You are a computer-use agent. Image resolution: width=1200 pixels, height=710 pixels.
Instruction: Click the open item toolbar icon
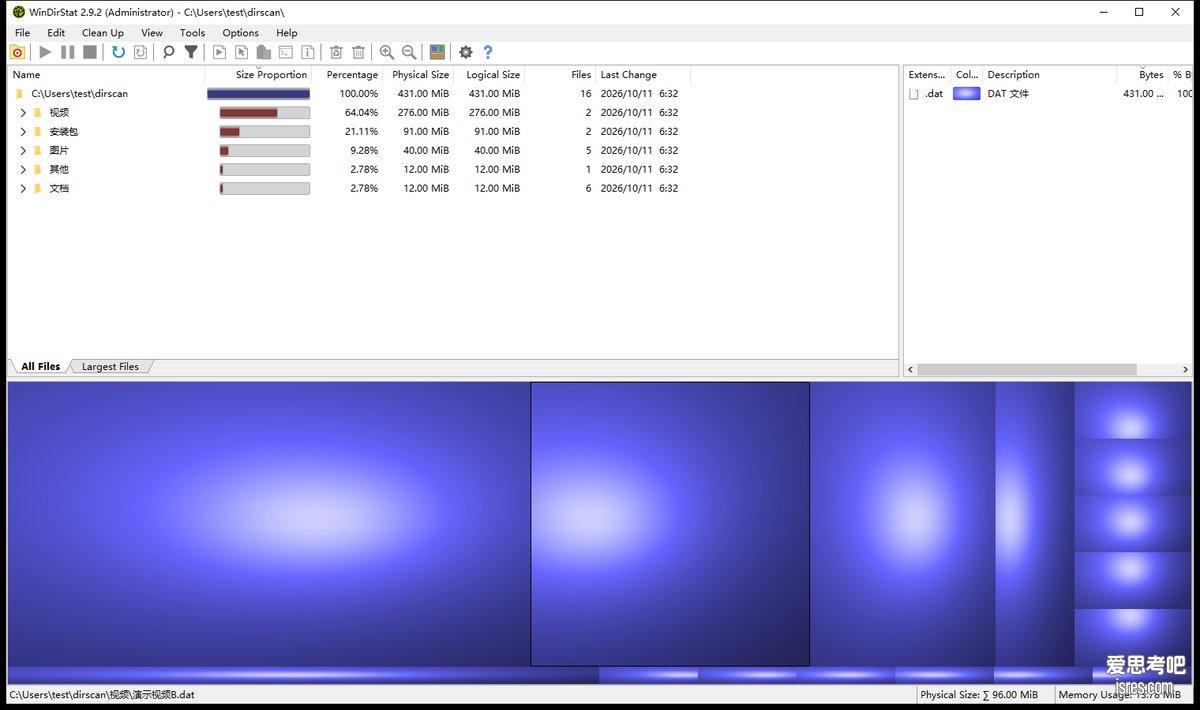[x=219, y=52]
